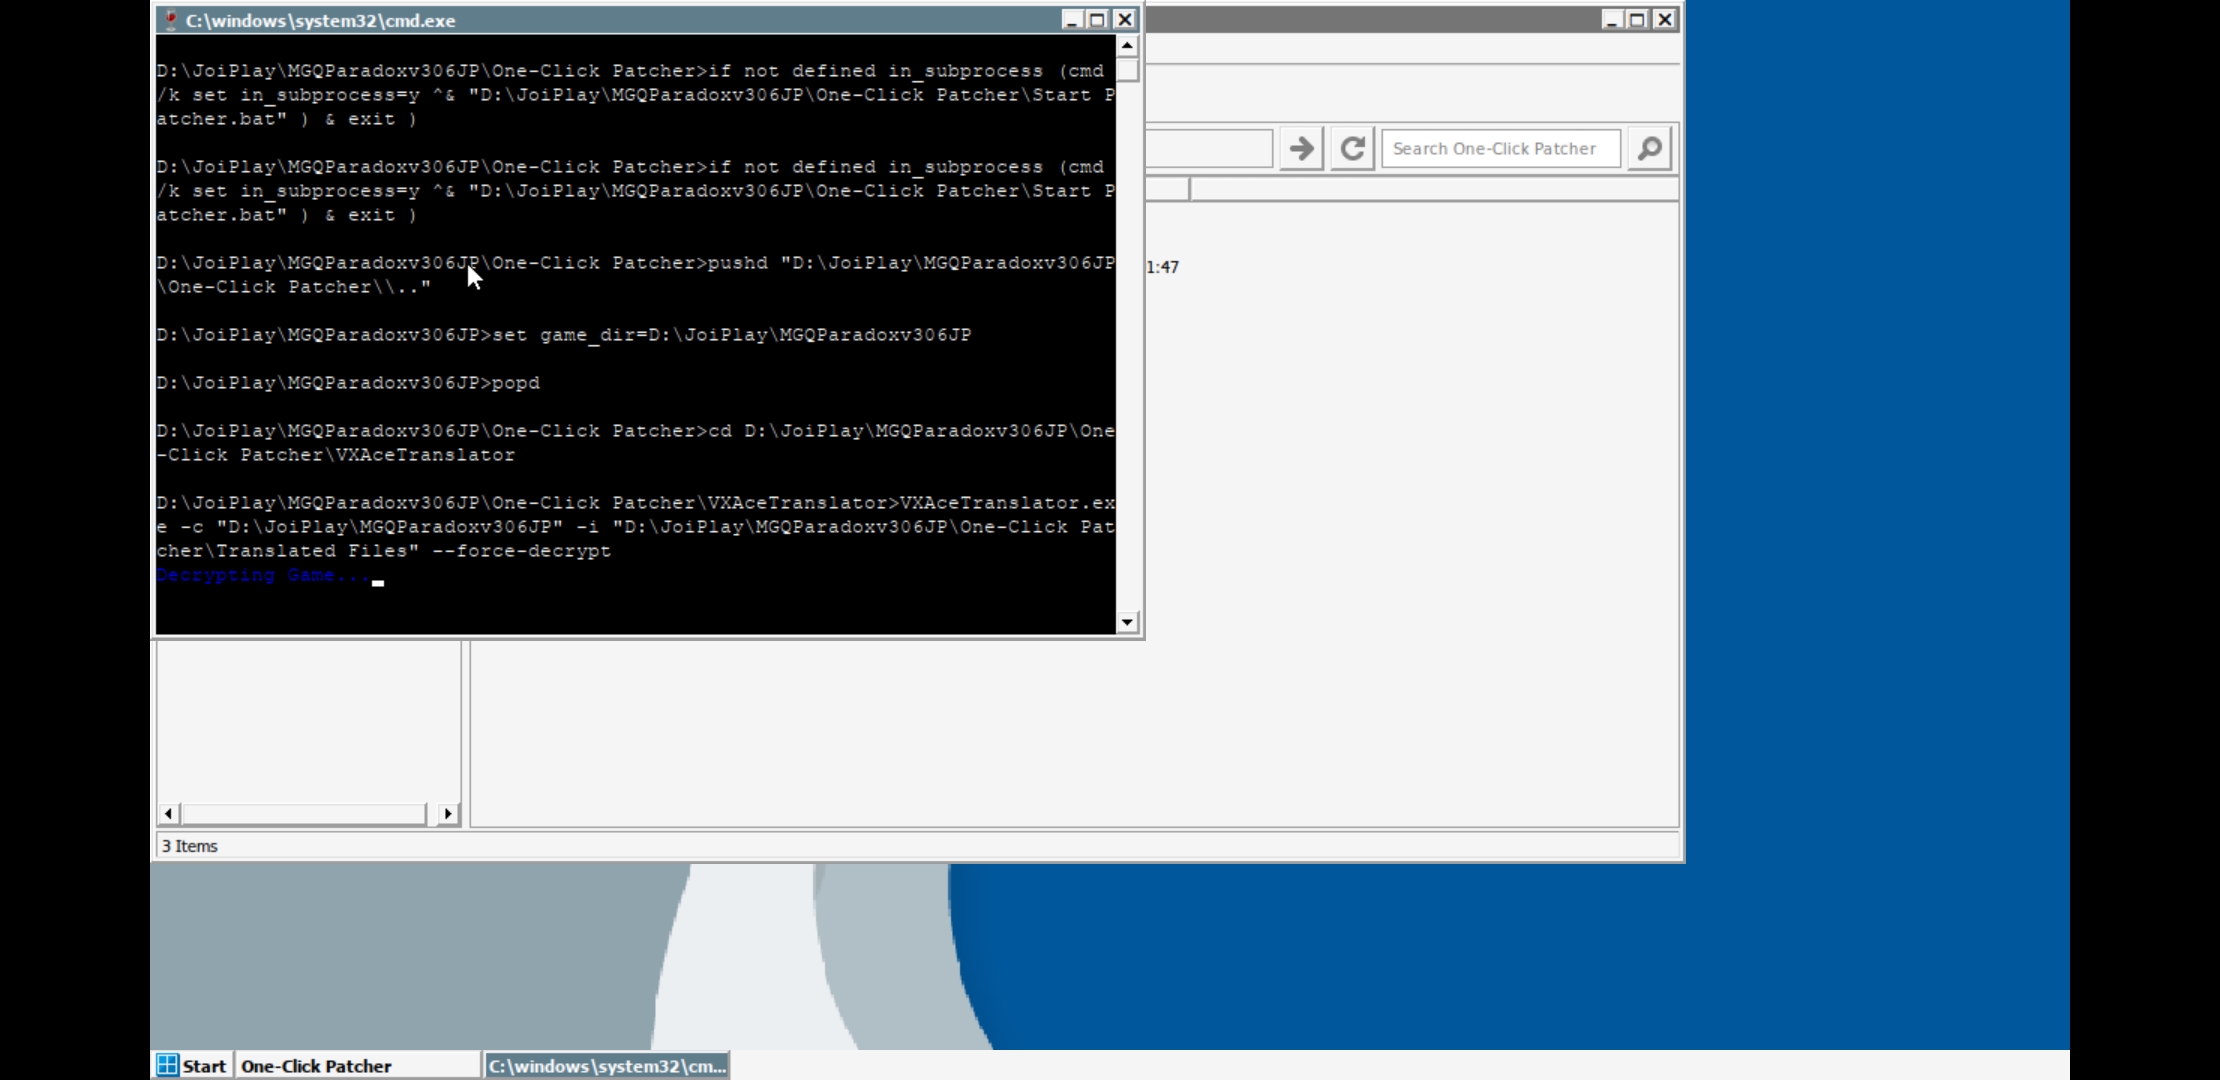2220x1080 pixels.
Task: Maximize the cmd.exe window
Action: (x=1098, y=20)
